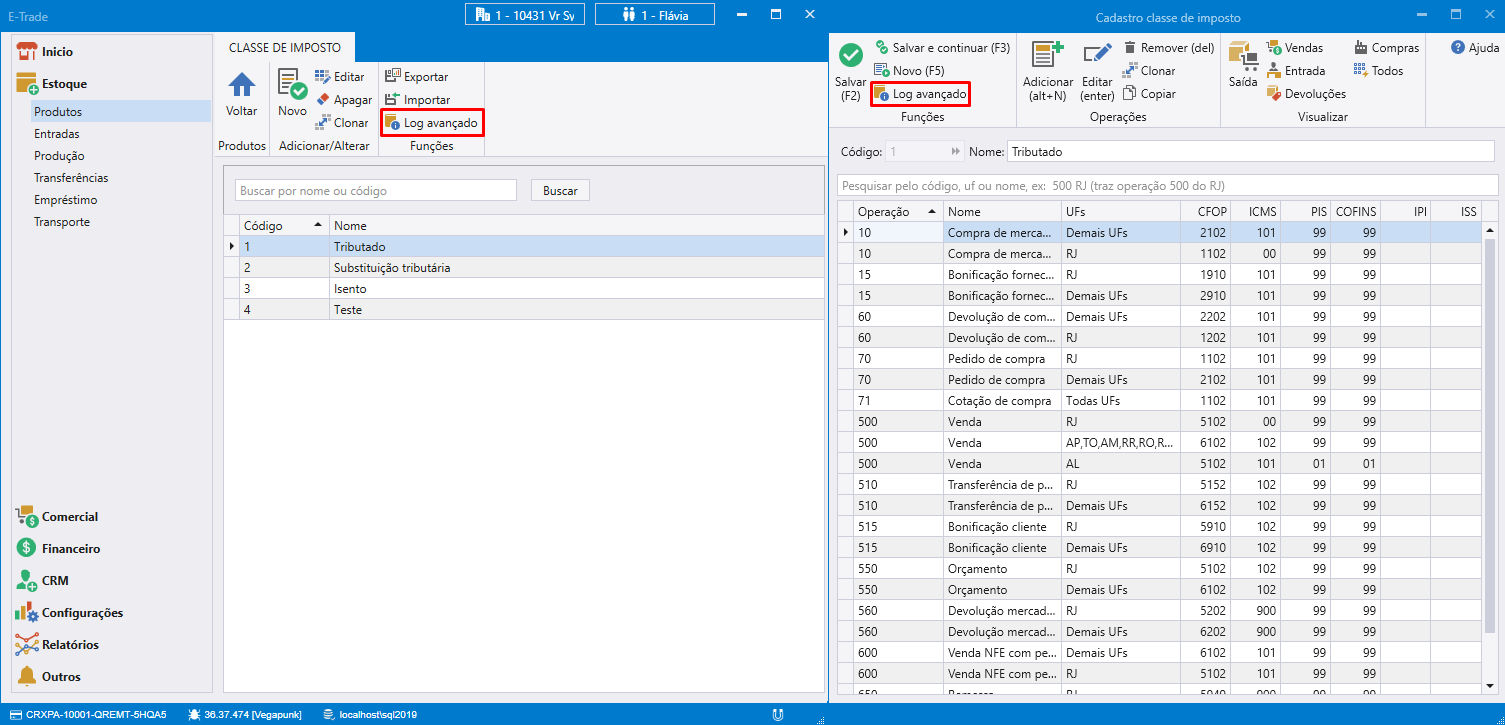Show Devoluções operations view
The width and height of the screenshot is (1505, 725).
[x=1306, y=94]
